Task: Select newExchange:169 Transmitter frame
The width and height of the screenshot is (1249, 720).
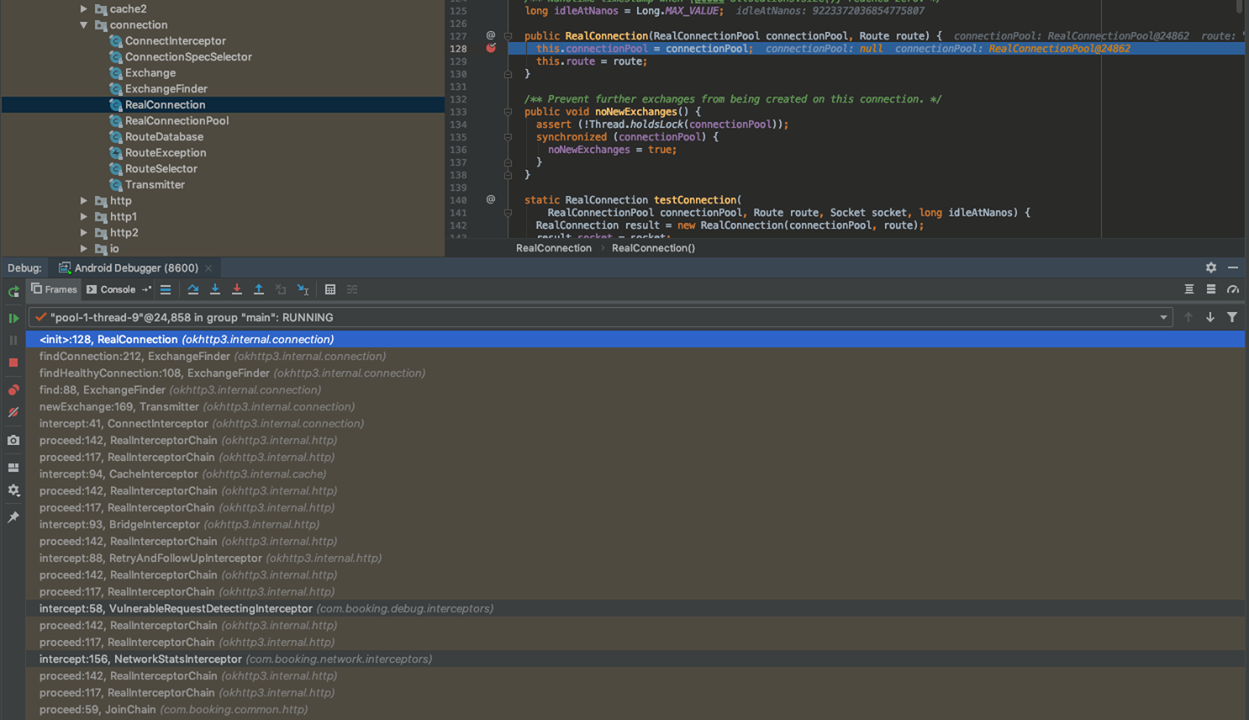Action: pyautogui.click(x=635, y=407)
